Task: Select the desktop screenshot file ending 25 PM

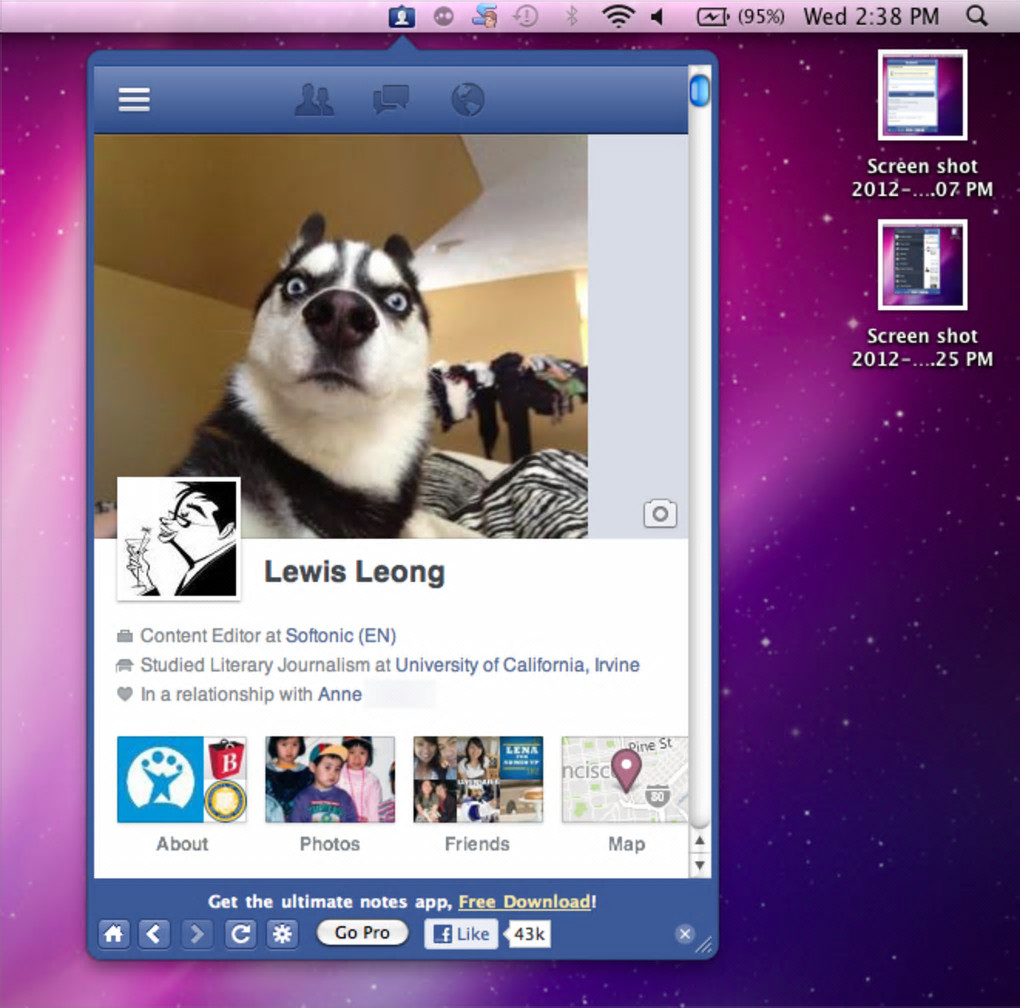Action: point(922,293)
